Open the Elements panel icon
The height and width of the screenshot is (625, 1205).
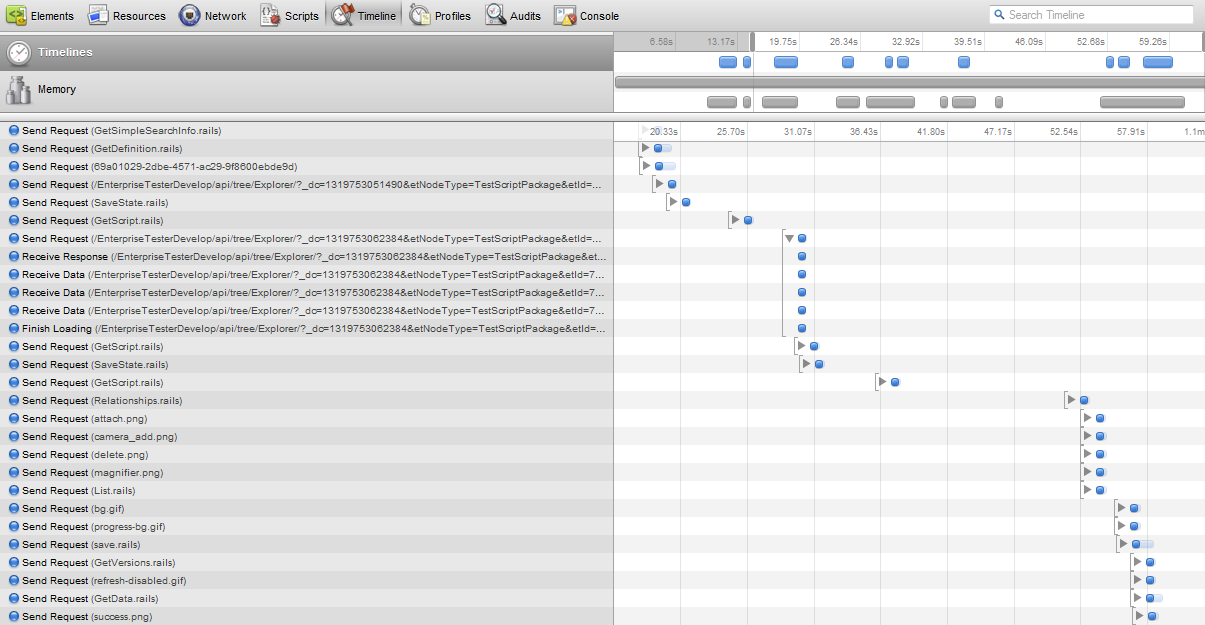[x=17, y=15]
